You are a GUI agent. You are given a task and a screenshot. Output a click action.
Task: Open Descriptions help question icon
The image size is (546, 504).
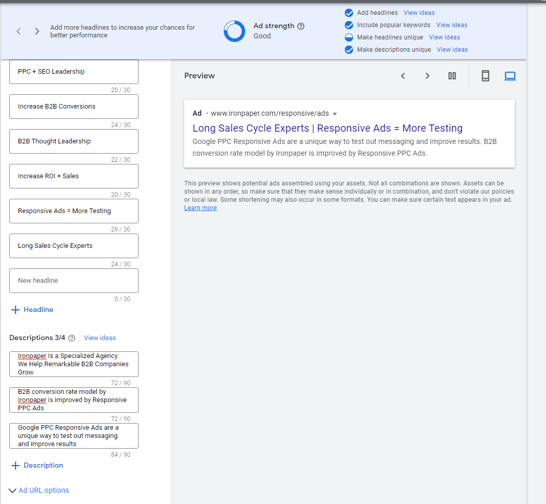point(72,338)
